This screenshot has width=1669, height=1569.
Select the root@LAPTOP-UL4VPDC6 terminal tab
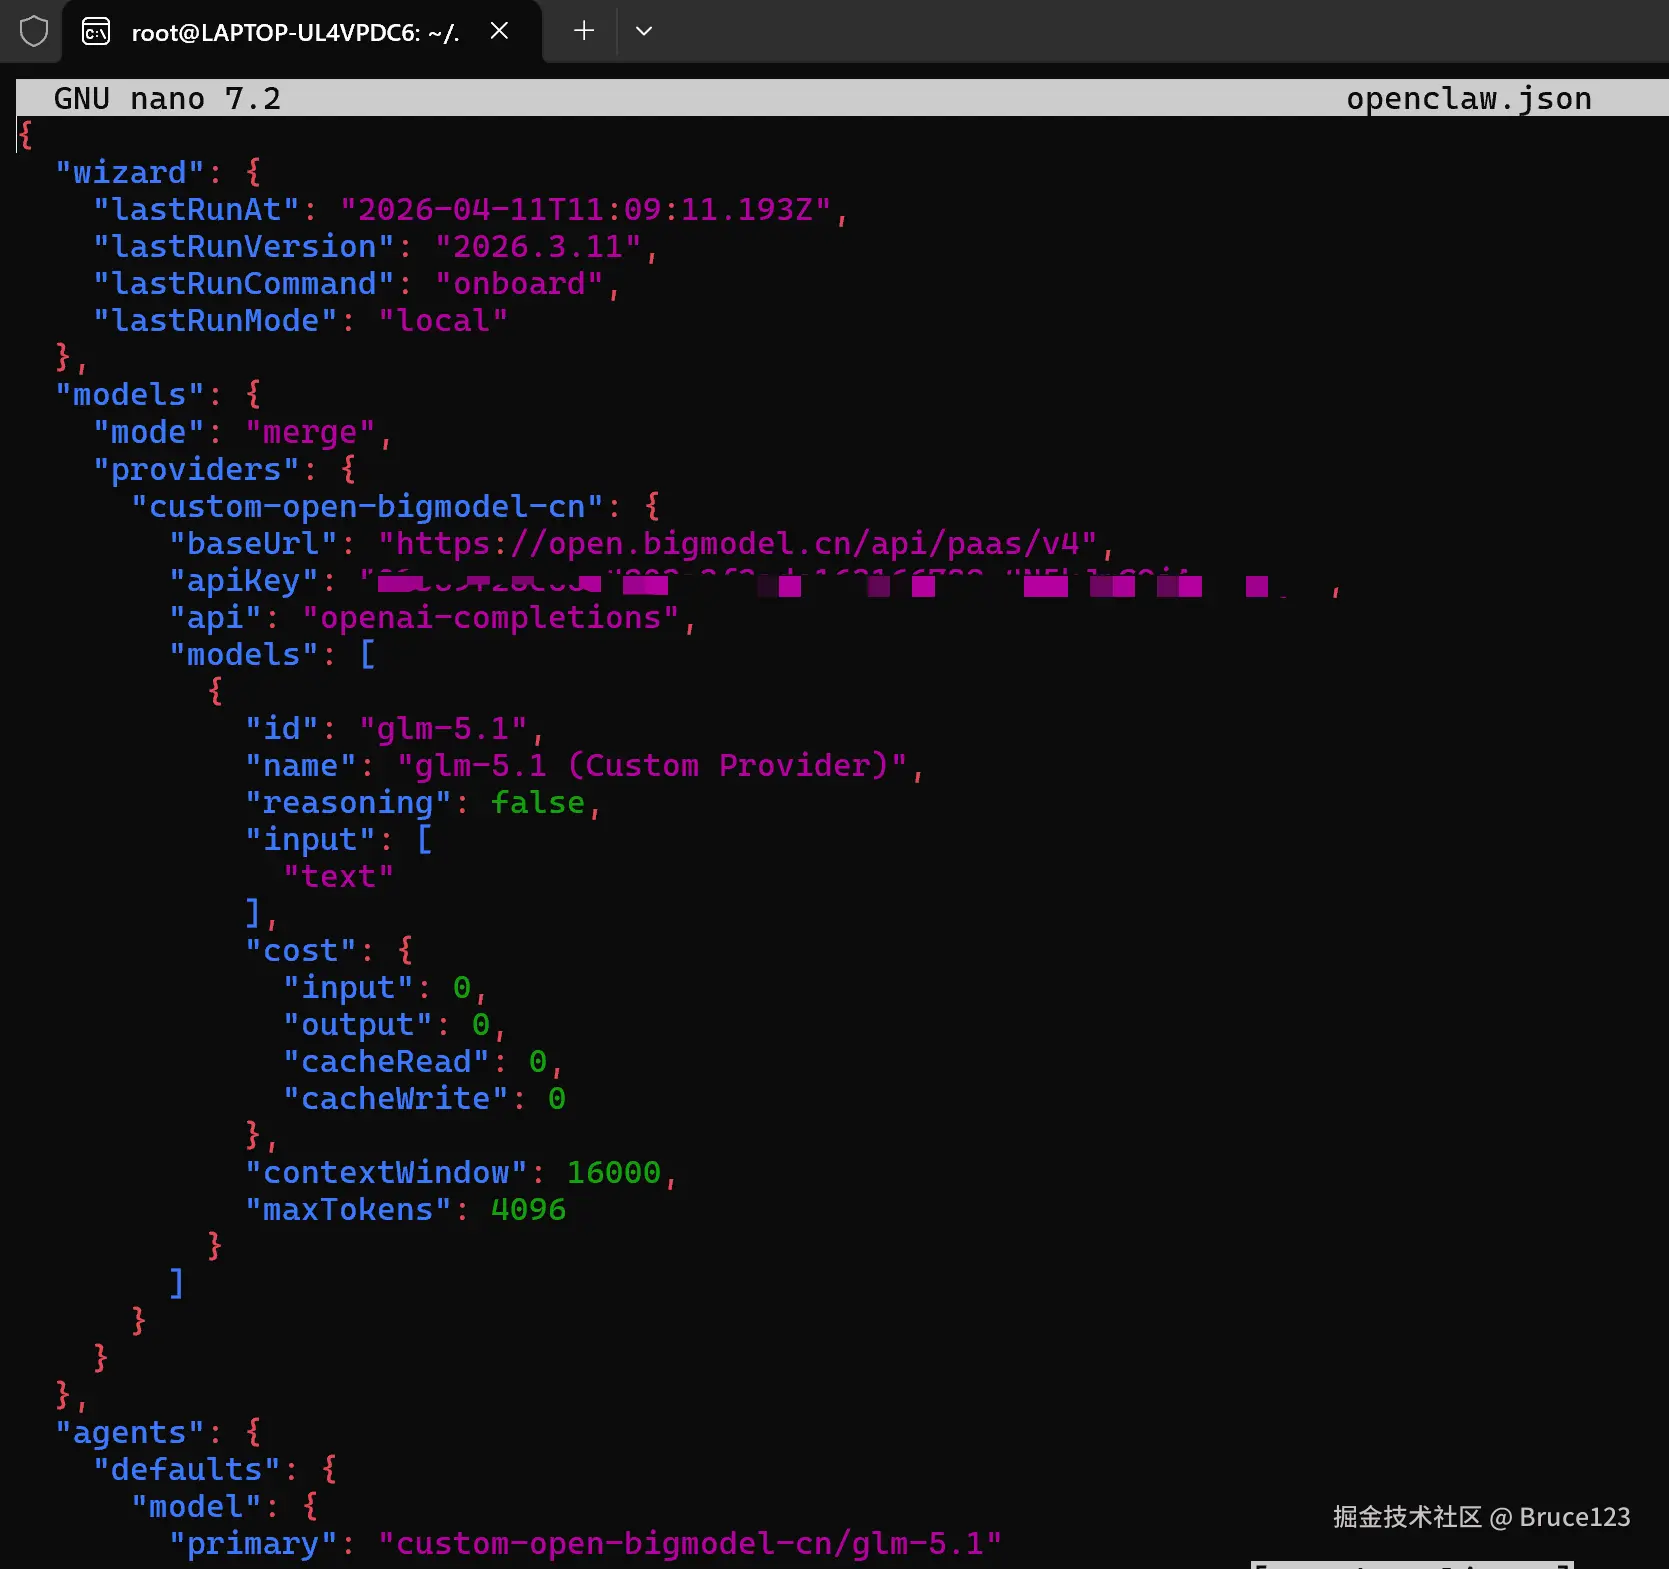302,32
